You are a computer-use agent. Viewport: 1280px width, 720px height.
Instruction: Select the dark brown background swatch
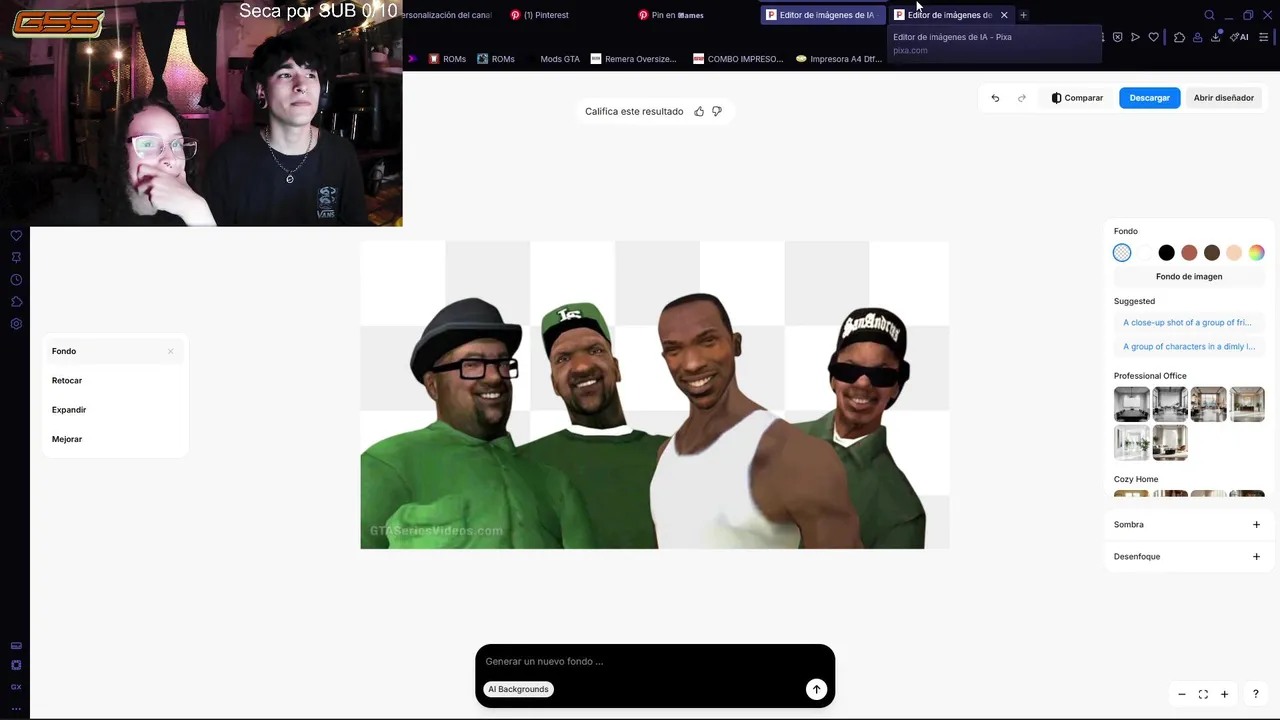pyautogui.click(x=1212, y=253)
